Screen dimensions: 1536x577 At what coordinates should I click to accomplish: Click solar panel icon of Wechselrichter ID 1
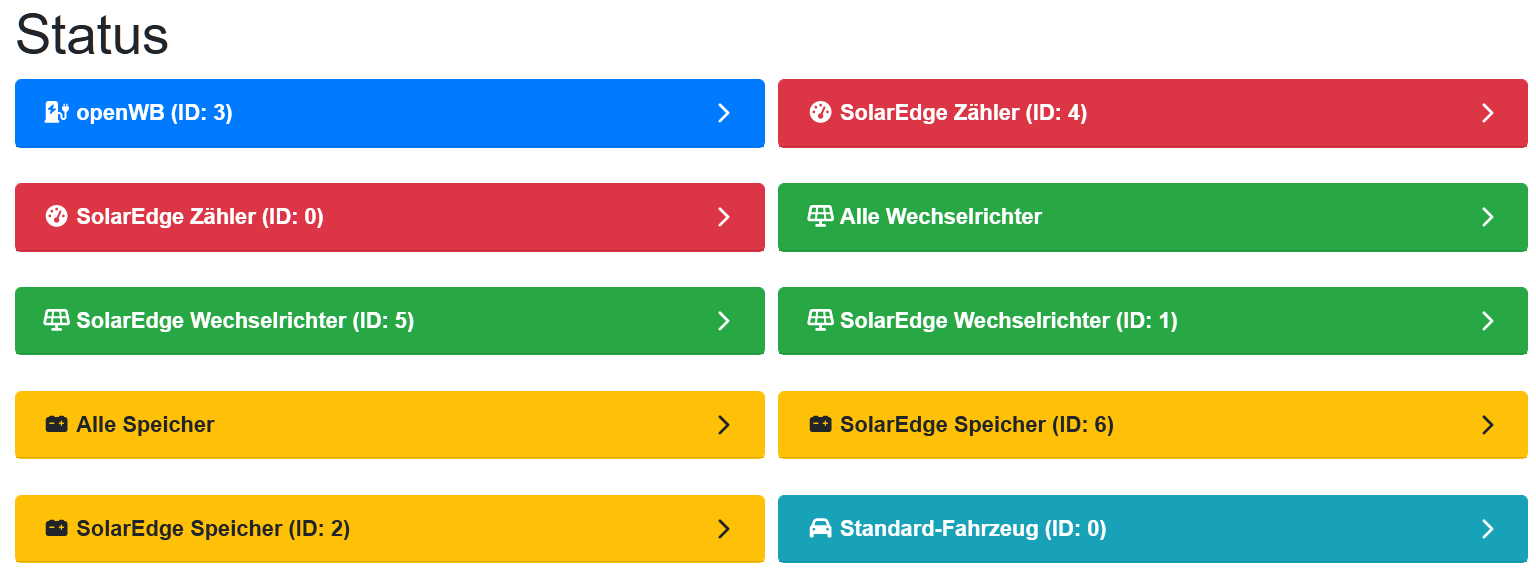[x=820, y=321]
